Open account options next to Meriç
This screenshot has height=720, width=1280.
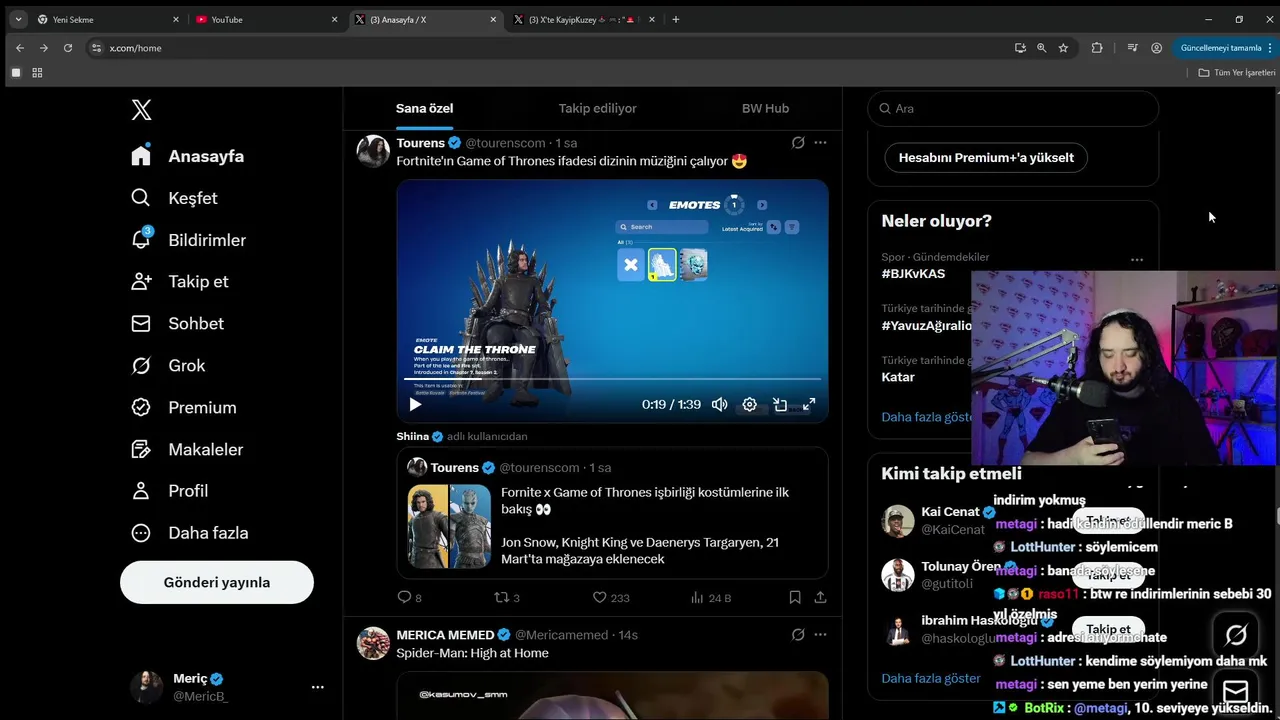318,687
